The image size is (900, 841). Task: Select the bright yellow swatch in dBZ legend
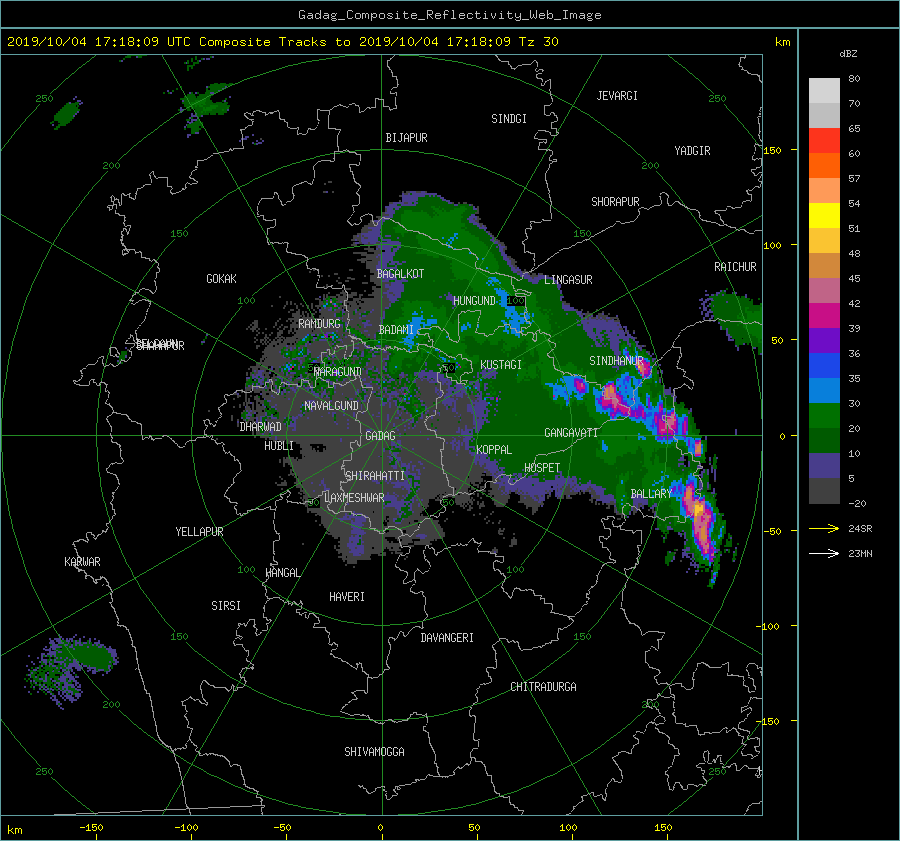pyautogui.click(x=824, y=216)
